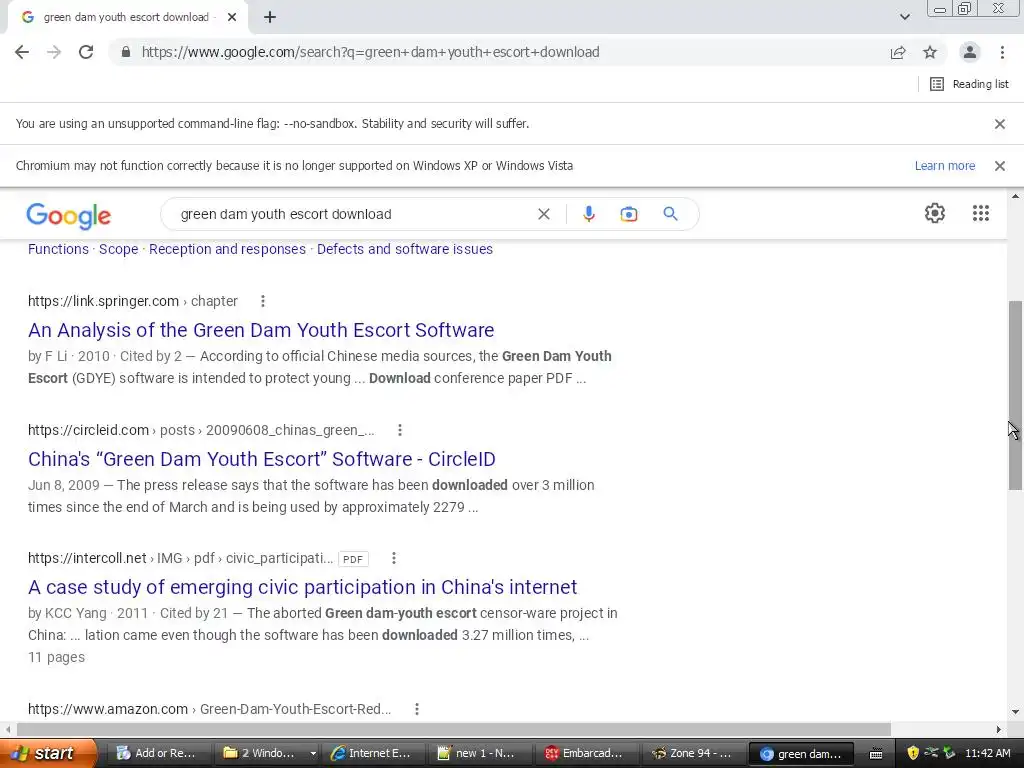Reload the current page
Viewport: 1024px width, 768px height.
[x=86, y=52]
